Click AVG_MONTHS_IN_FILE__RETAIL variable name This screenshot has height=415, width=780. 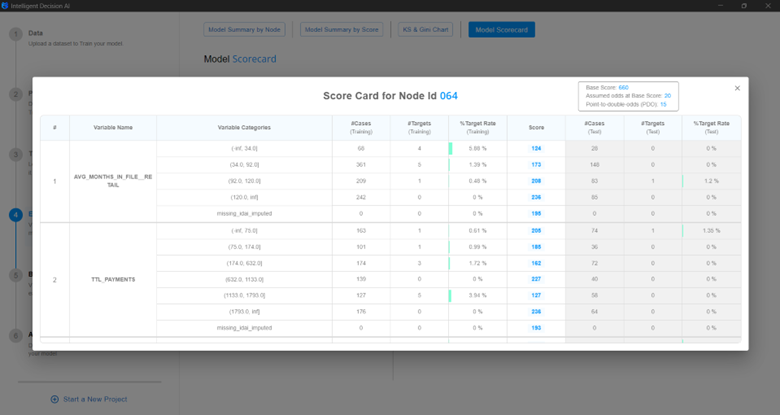[113, 181]
